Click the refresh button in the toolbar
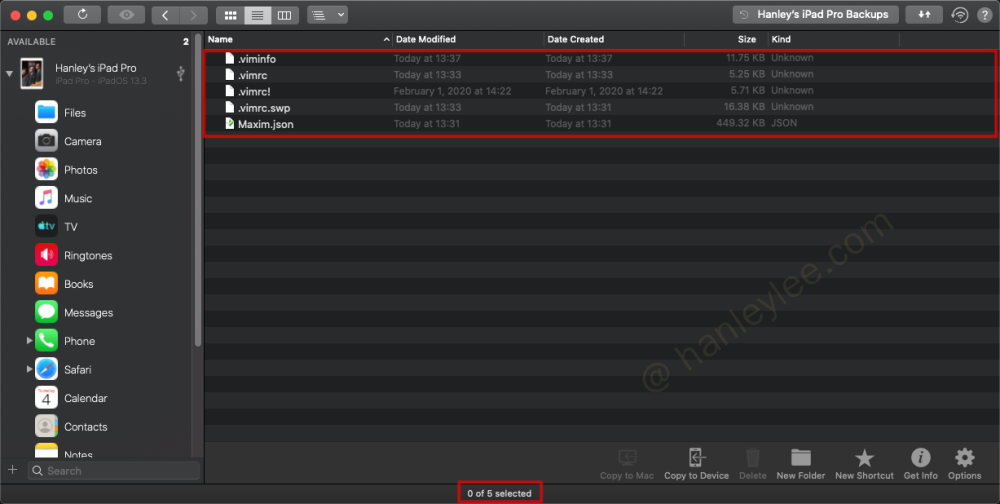 tap(82, 15)
